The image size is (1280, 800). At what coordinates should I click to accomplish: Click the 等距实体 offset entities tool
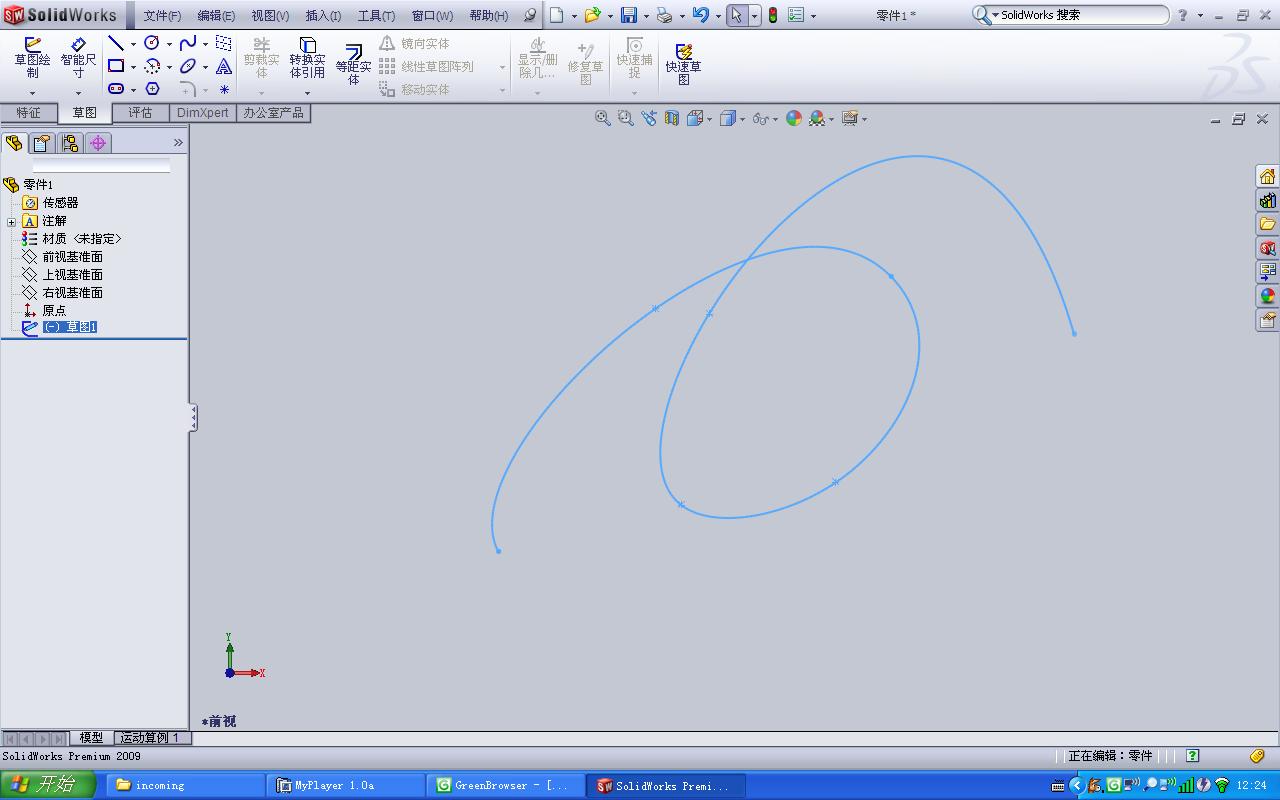click(x=353, y=65)
